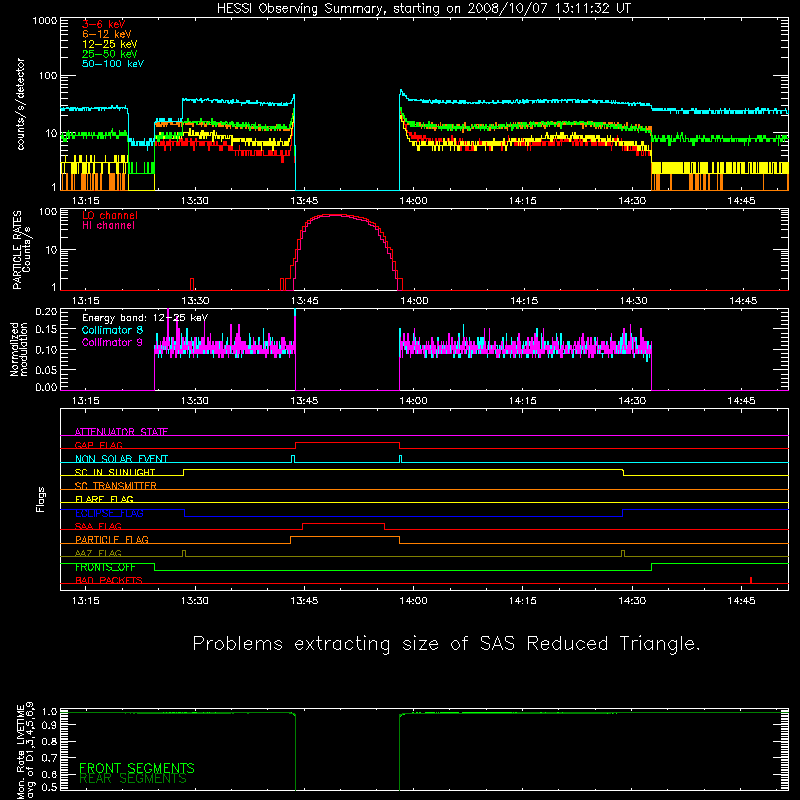
Task: Click the Normalized modulation axis label
Action: pos(19,349)
